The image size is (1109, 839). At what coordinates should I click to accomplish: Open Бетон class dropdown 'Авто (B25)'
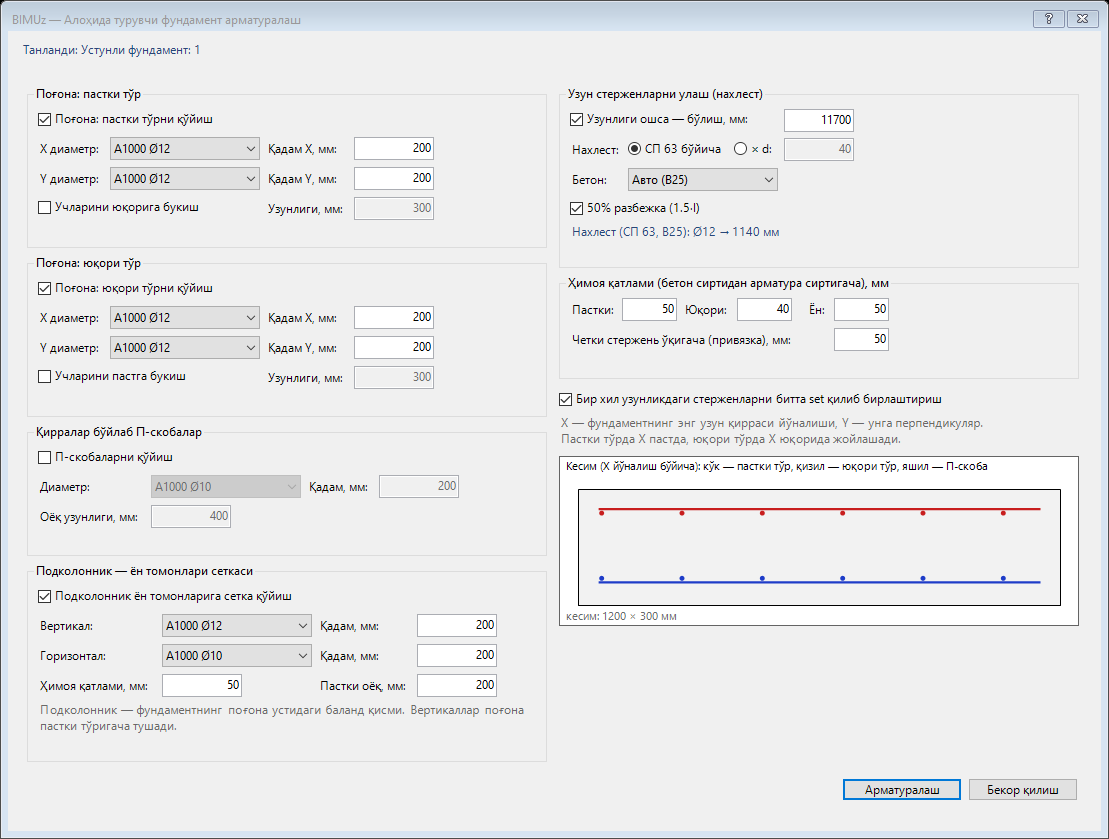pos(702,180)
